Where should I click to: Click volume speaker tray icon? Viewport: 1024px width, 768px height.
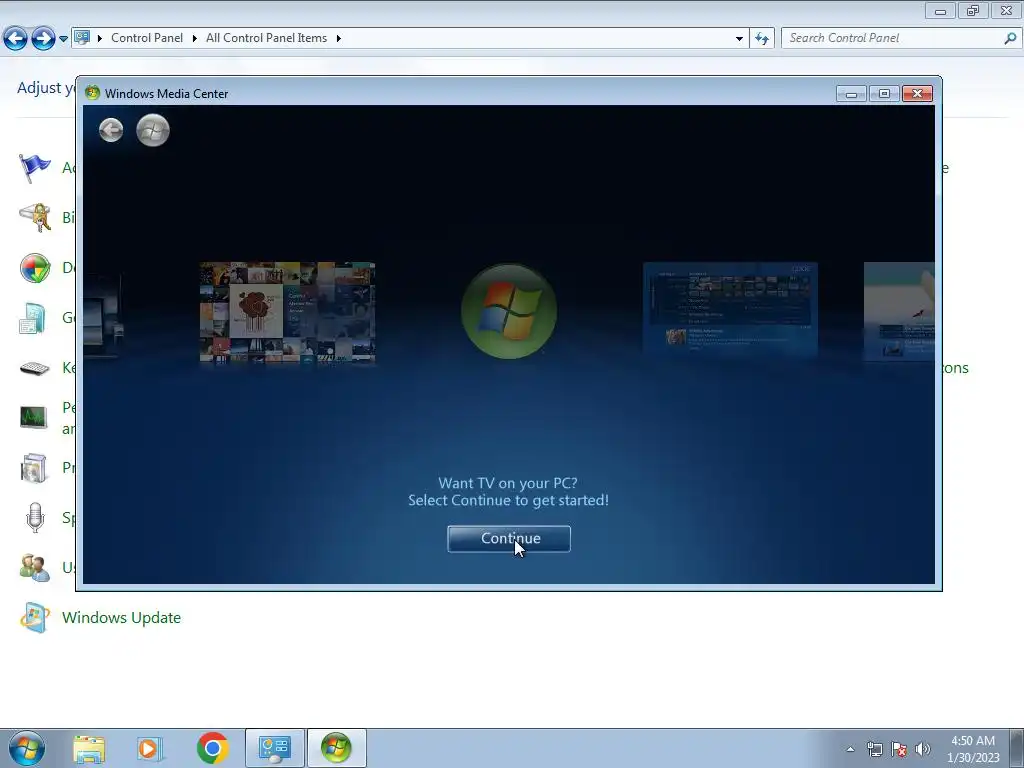[x=923, y=750]
